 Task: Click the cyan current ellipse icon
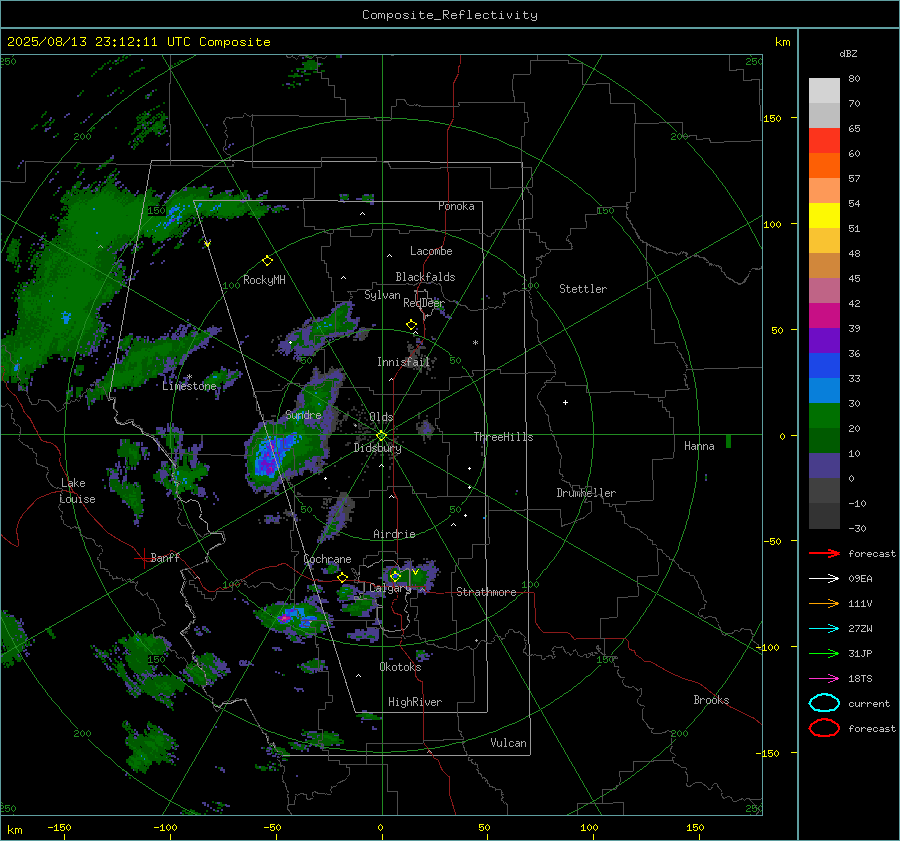[x=824, y=703]
